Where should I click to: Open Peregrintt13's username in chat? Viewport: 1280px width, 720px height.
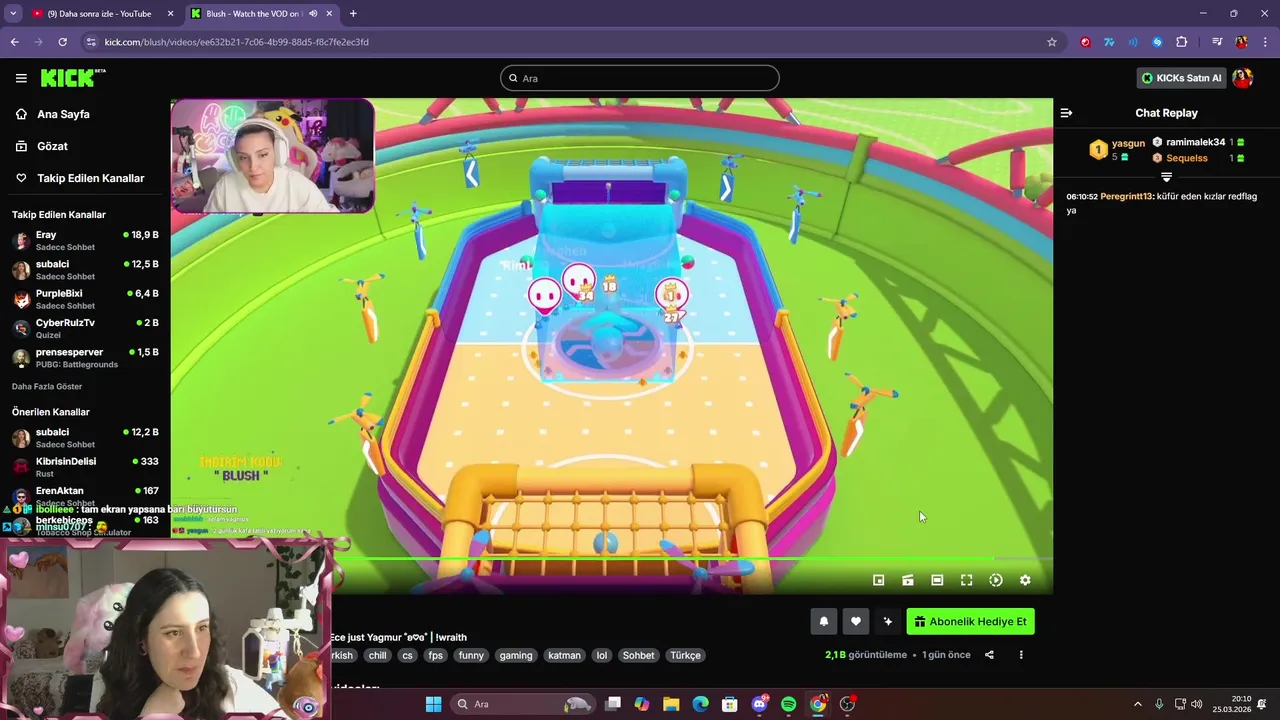coord(1126,196)
